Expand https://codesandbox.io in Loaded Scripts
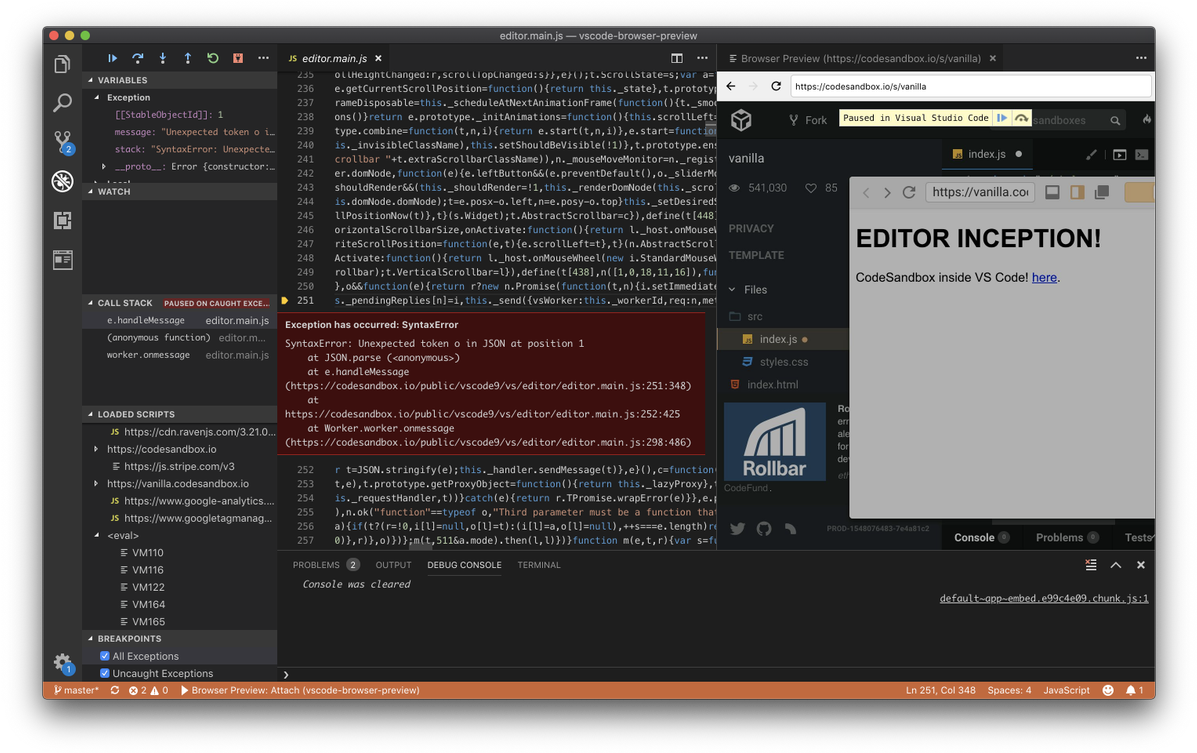Viewport: 1197px width, 753px height. click(x=96, y=449)
